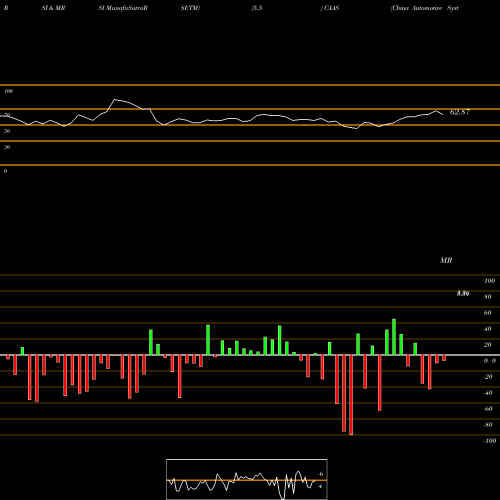Screen dimensions: 500x500
Task: Open the mini overview chart thumbnail
Action: [247, 479]
